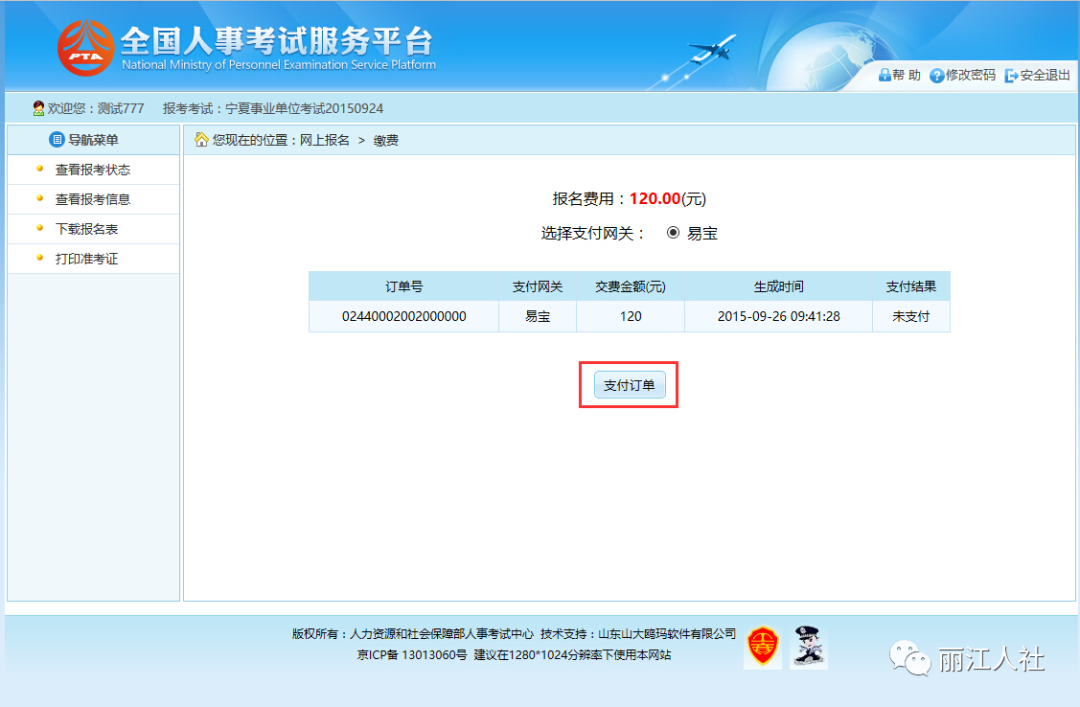This screenshot has height=707, width=1080.
Task: Click the WeChat logo watermark
Action: (909, 658)
